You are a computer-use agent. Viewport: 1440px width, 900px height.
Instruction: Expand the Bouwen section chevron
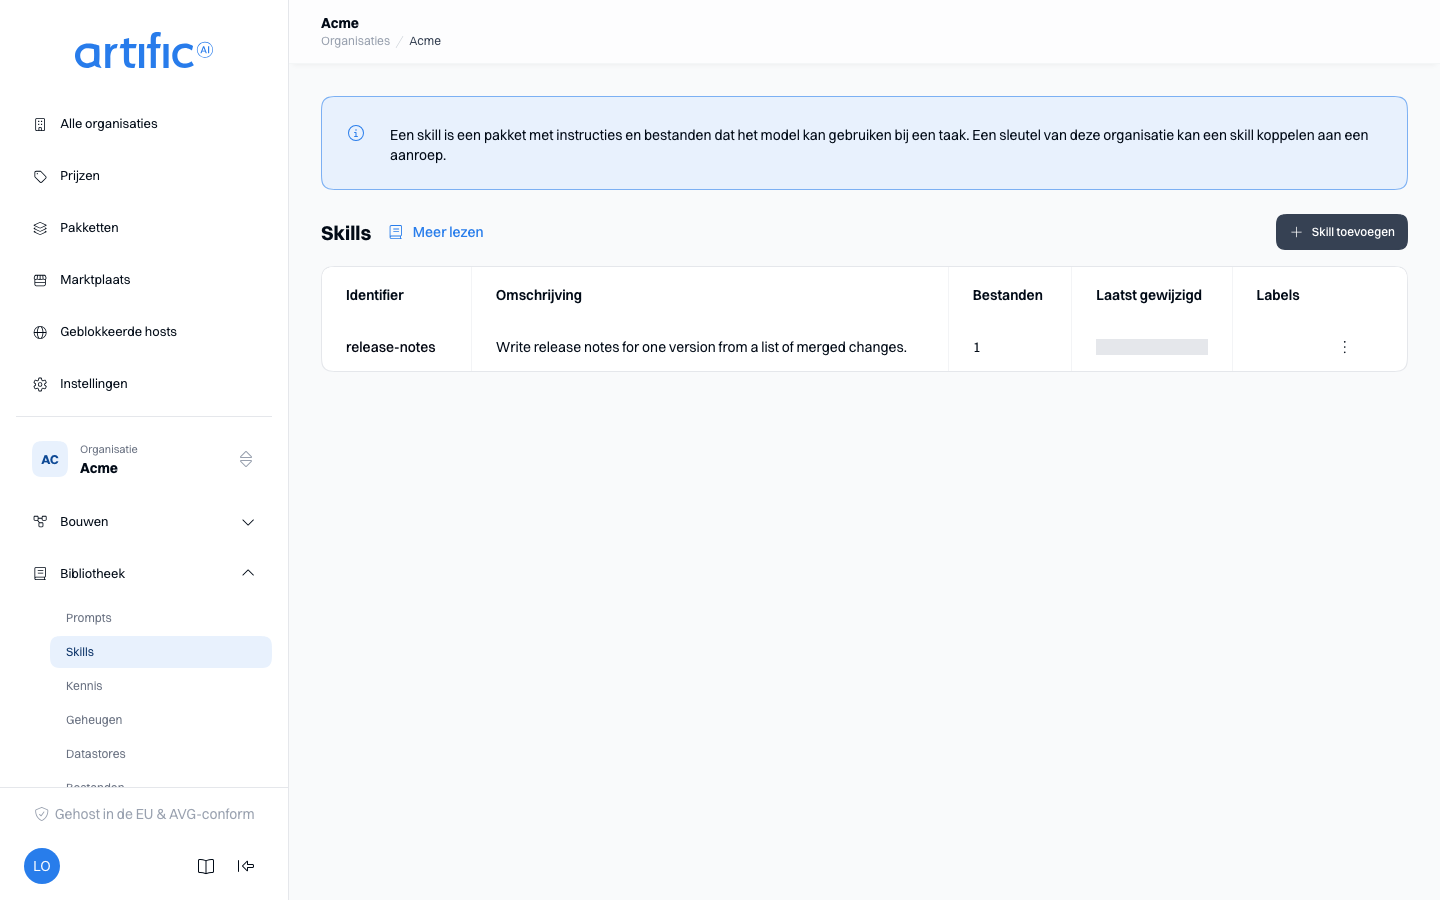click(x=248, y=522)
